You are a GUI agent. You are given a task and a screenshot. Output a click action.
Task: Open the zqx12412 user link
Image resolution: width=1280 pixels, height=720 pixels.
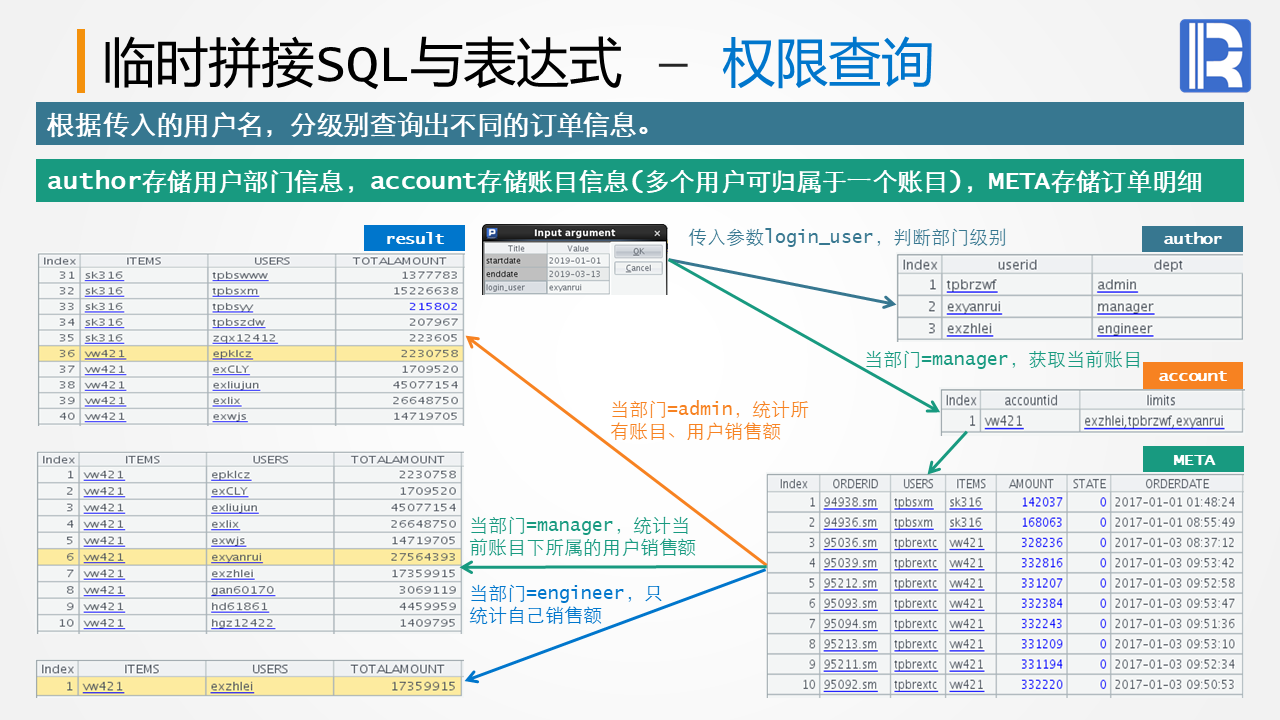point(244,338)
